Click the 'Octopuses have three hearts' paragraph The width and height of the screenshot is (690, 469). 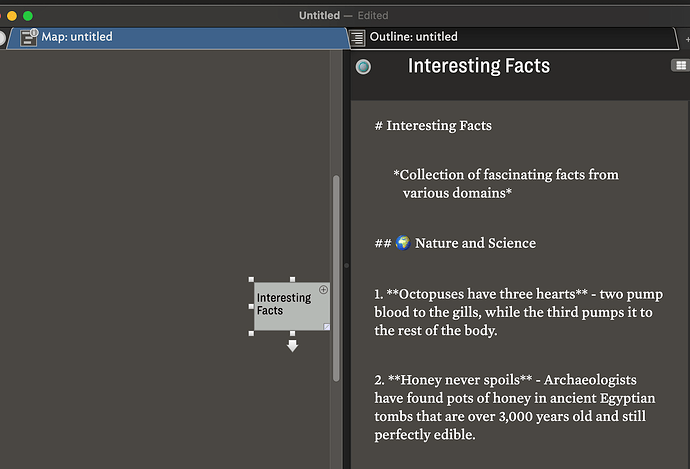pos(518,312)
